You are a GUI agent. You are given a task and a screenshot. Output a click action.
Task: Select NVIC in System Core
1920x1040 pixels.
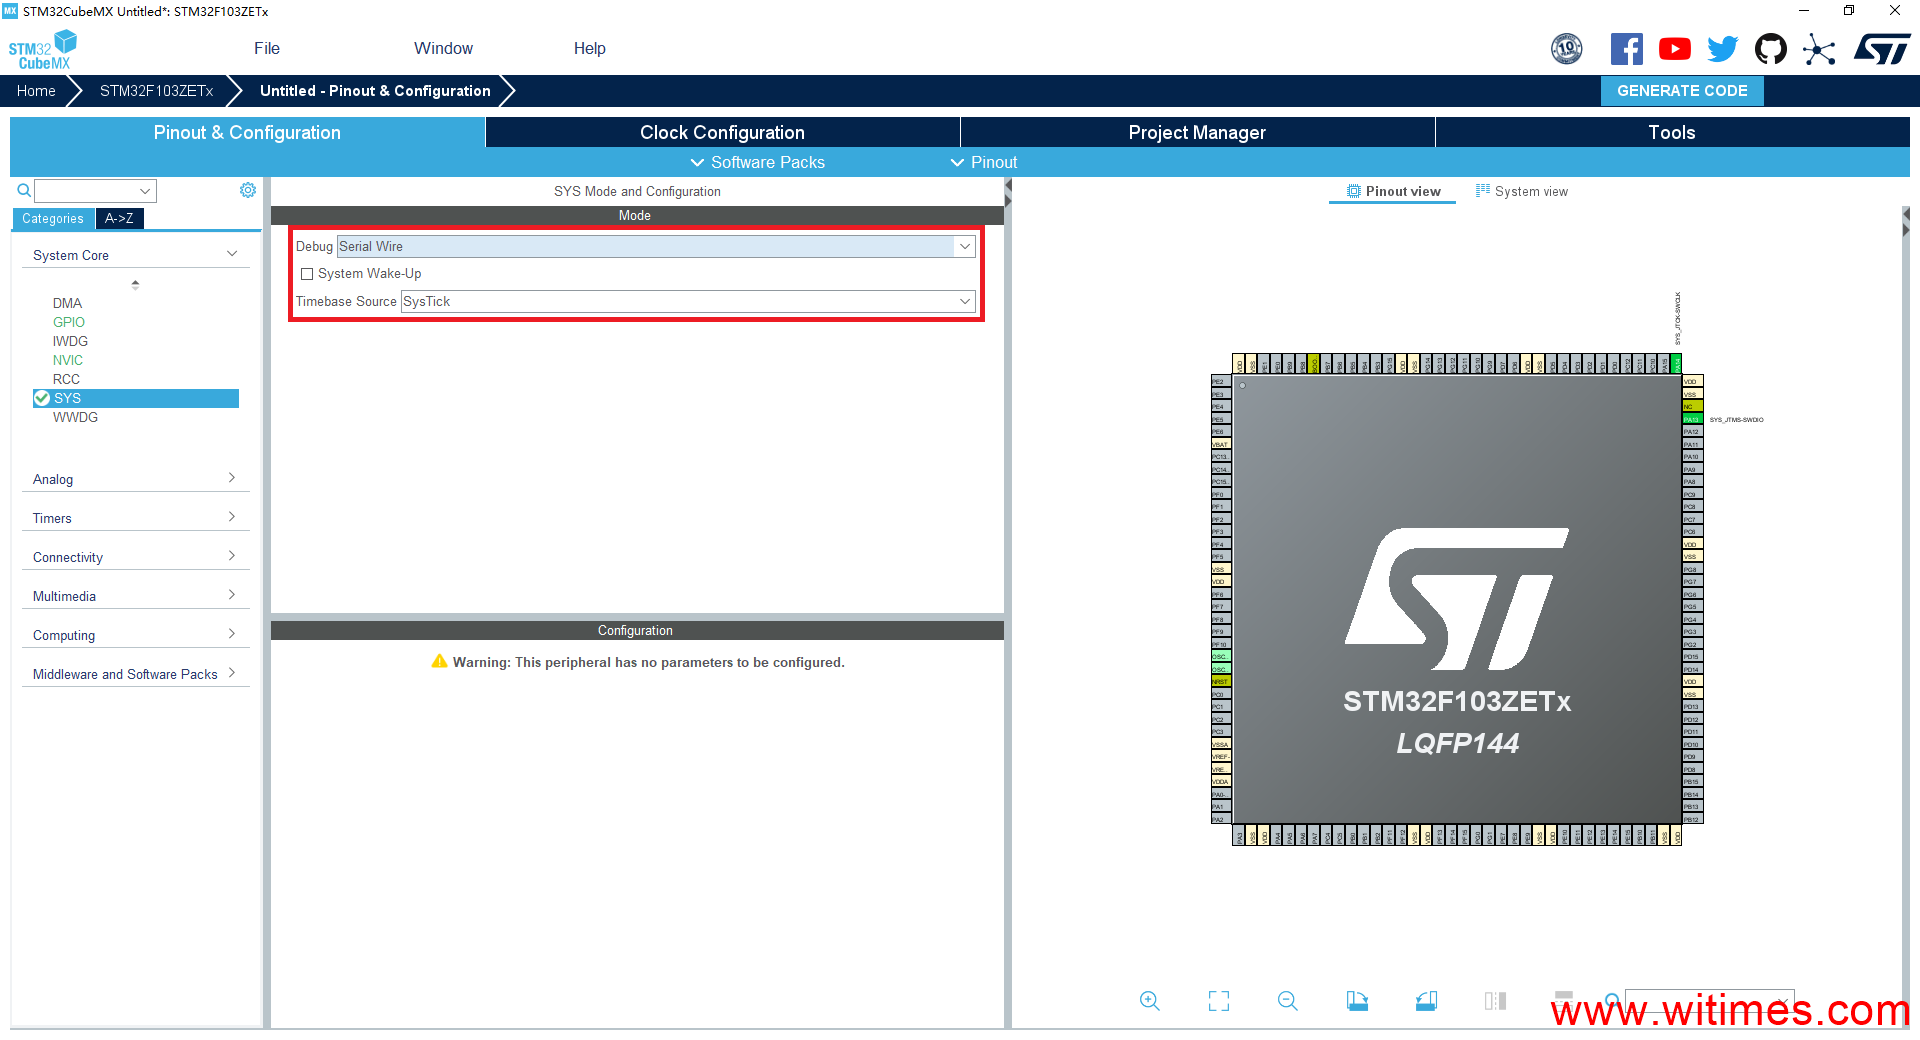click(x=68, y=360)
